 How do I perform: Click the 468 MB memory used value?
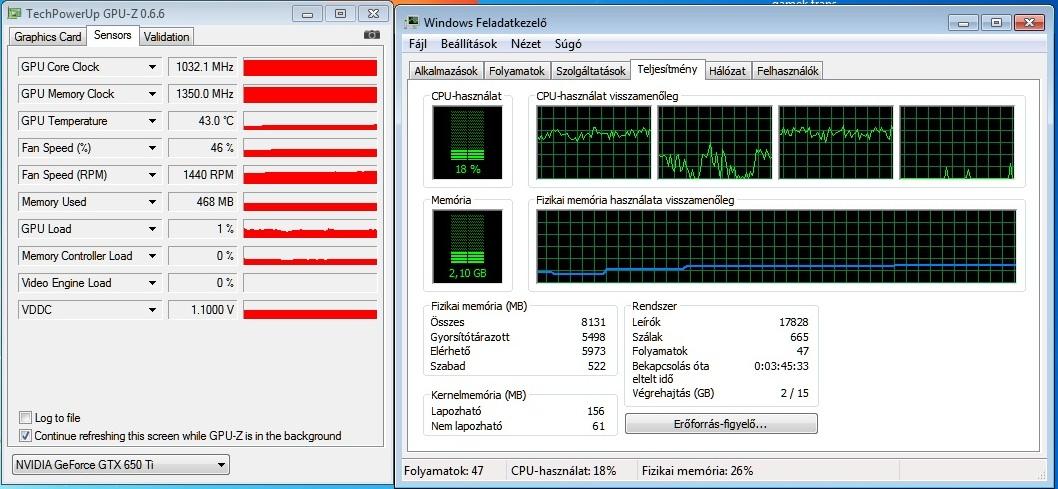click(x=203, y=202)
